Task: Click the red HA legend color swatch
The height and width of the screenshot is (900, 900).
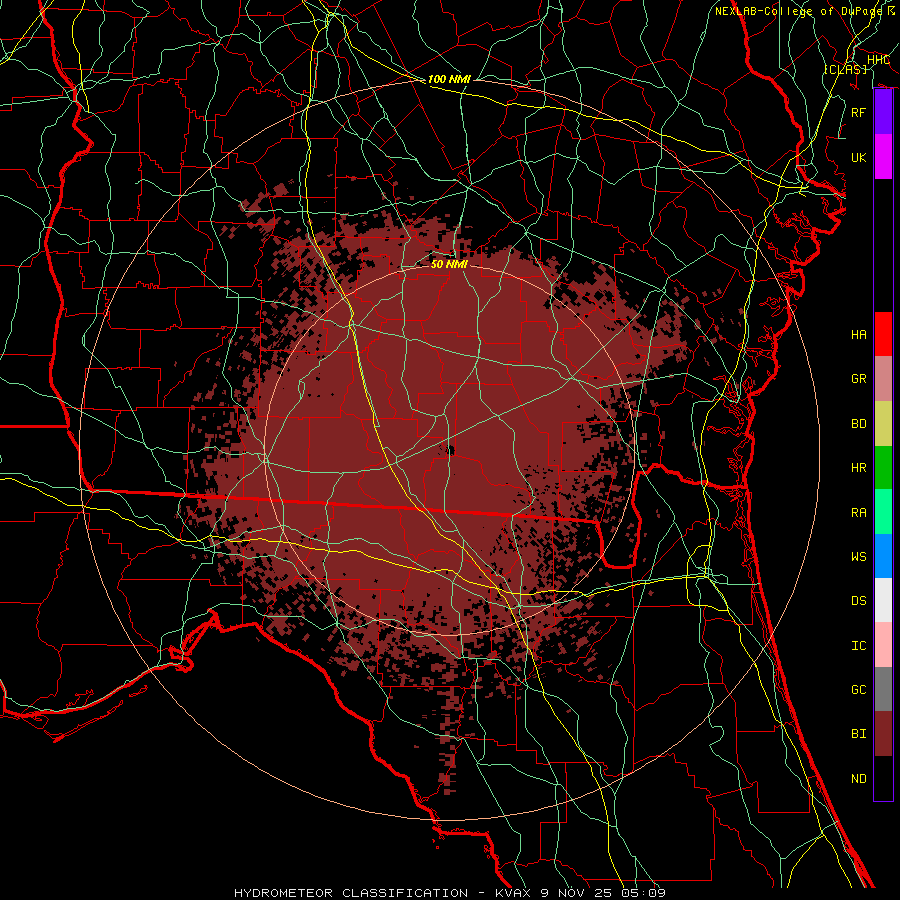Action: (x=883, y=334)
